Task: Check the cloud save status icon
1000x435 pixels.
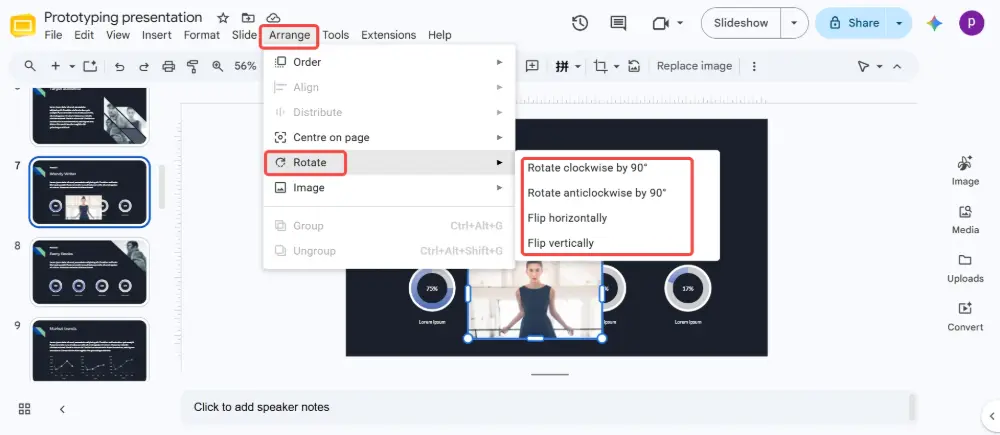Action: click(273, 18)
